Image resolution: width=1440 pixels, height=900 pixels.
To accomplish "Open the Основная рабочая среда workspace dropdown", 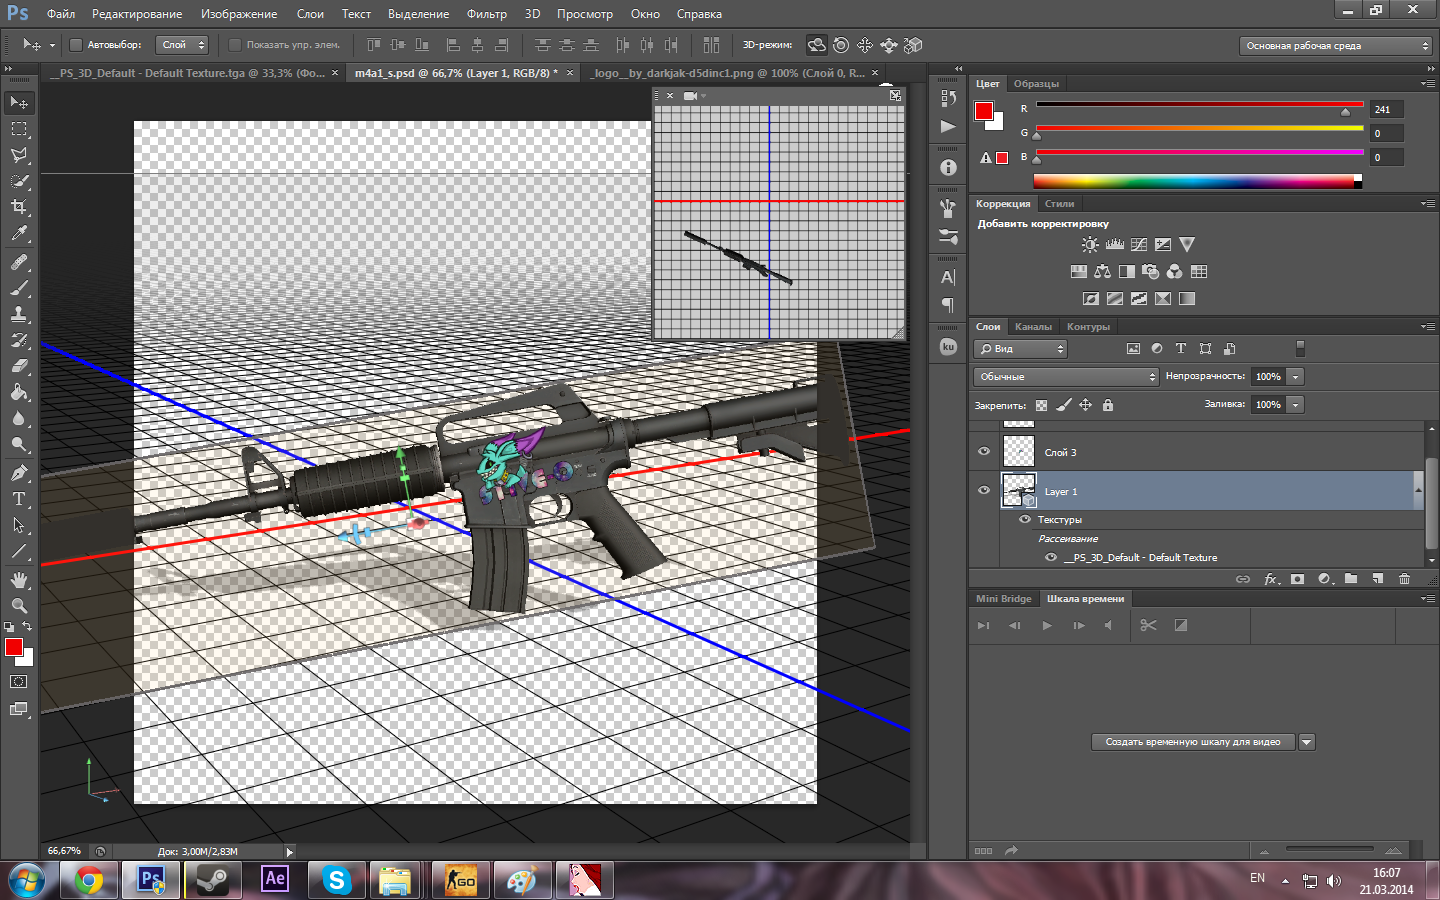I will [1336, 46].
